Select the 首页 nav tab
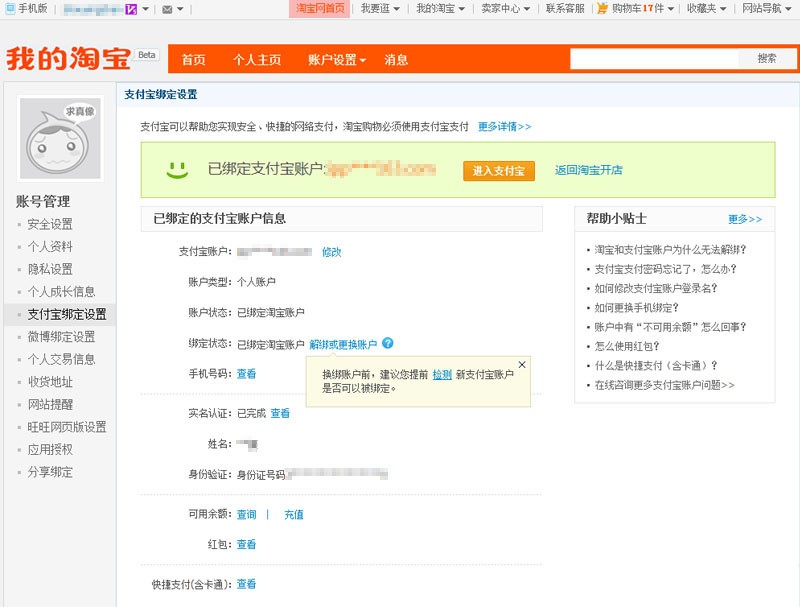This screenshot has width=800, height=607. click(194, 60)
